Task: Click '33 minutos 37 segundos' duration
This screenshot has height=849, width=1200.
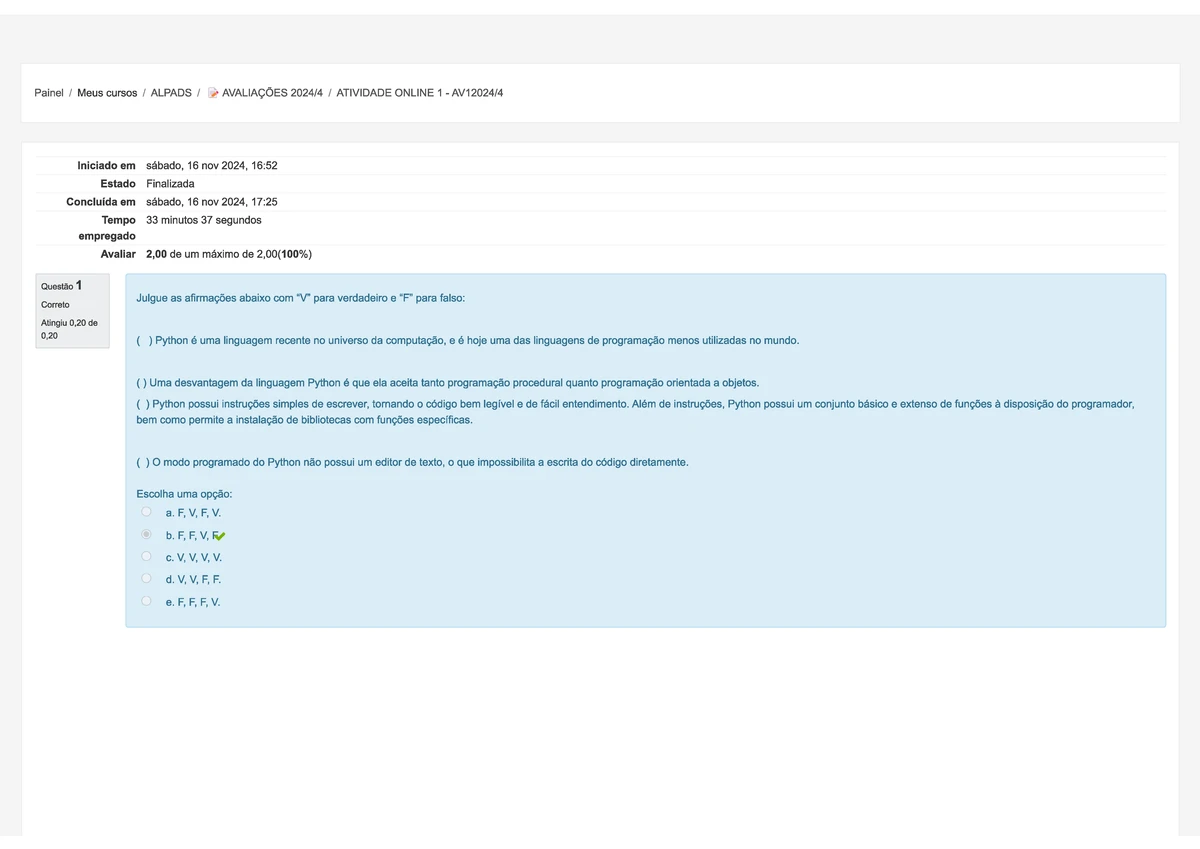Action: (204, 220)
